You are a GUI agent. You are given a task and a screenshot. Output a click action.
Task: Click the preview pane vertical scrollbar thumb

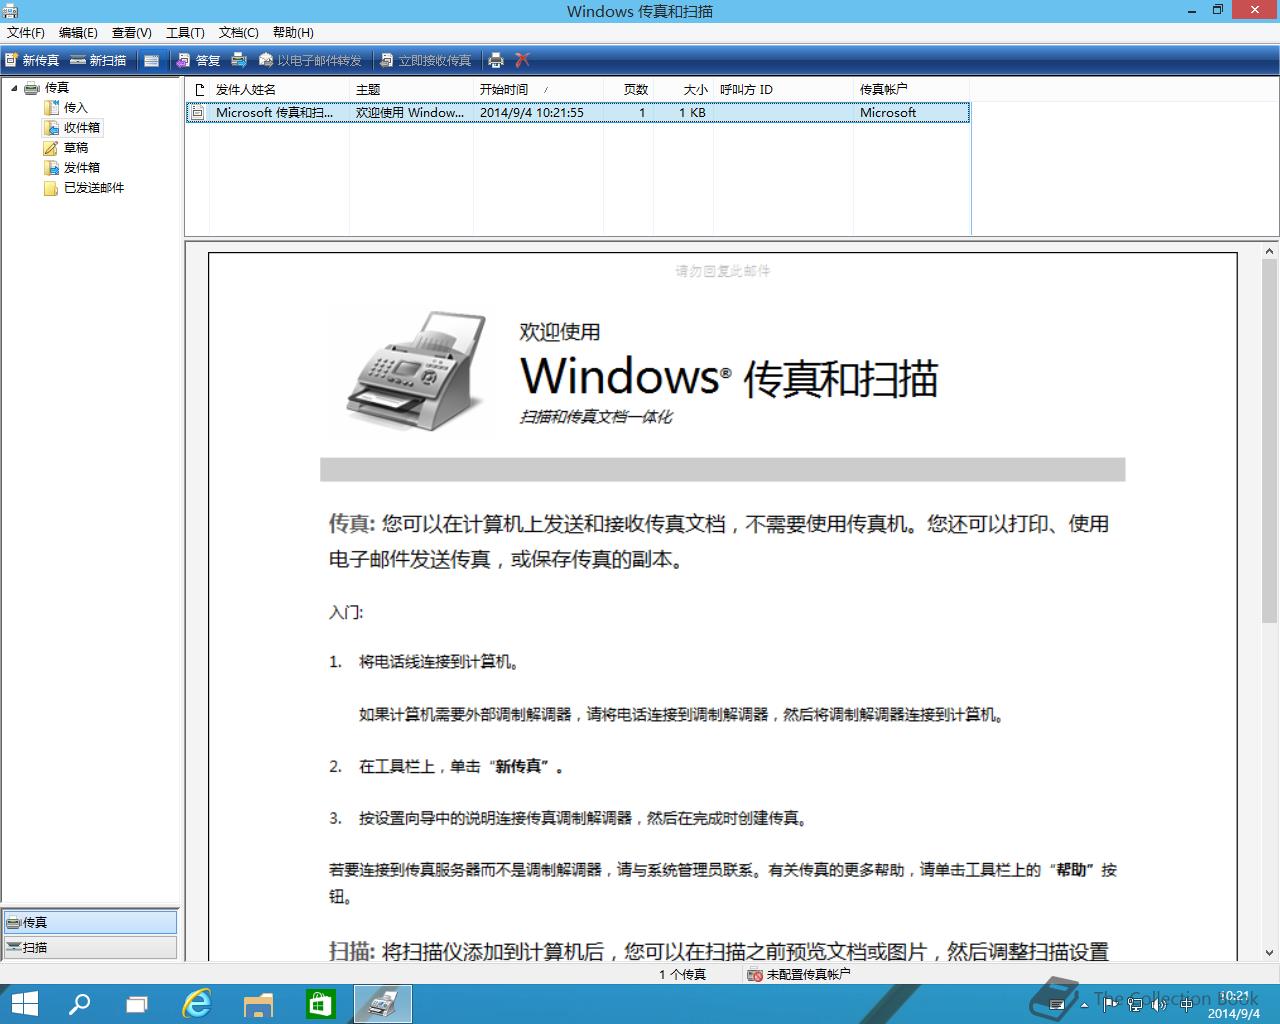click(1270, 442)
